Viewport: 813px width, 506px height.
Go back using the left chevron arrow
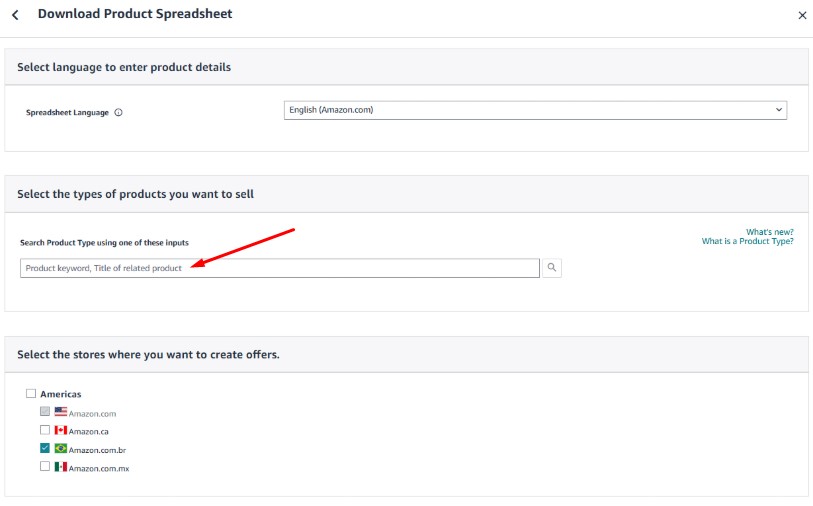tap(16, 15)
